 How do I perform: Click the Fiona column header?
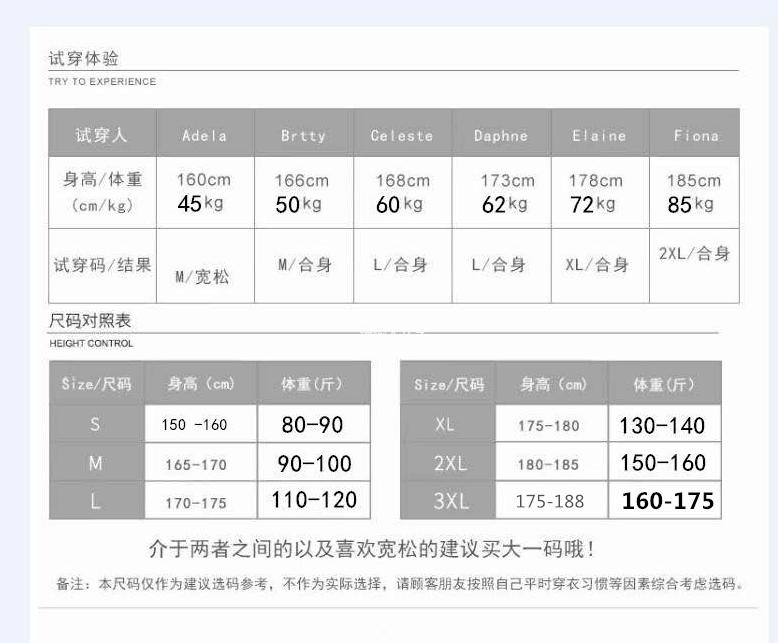pyautogui.click(x=694, y=133)
